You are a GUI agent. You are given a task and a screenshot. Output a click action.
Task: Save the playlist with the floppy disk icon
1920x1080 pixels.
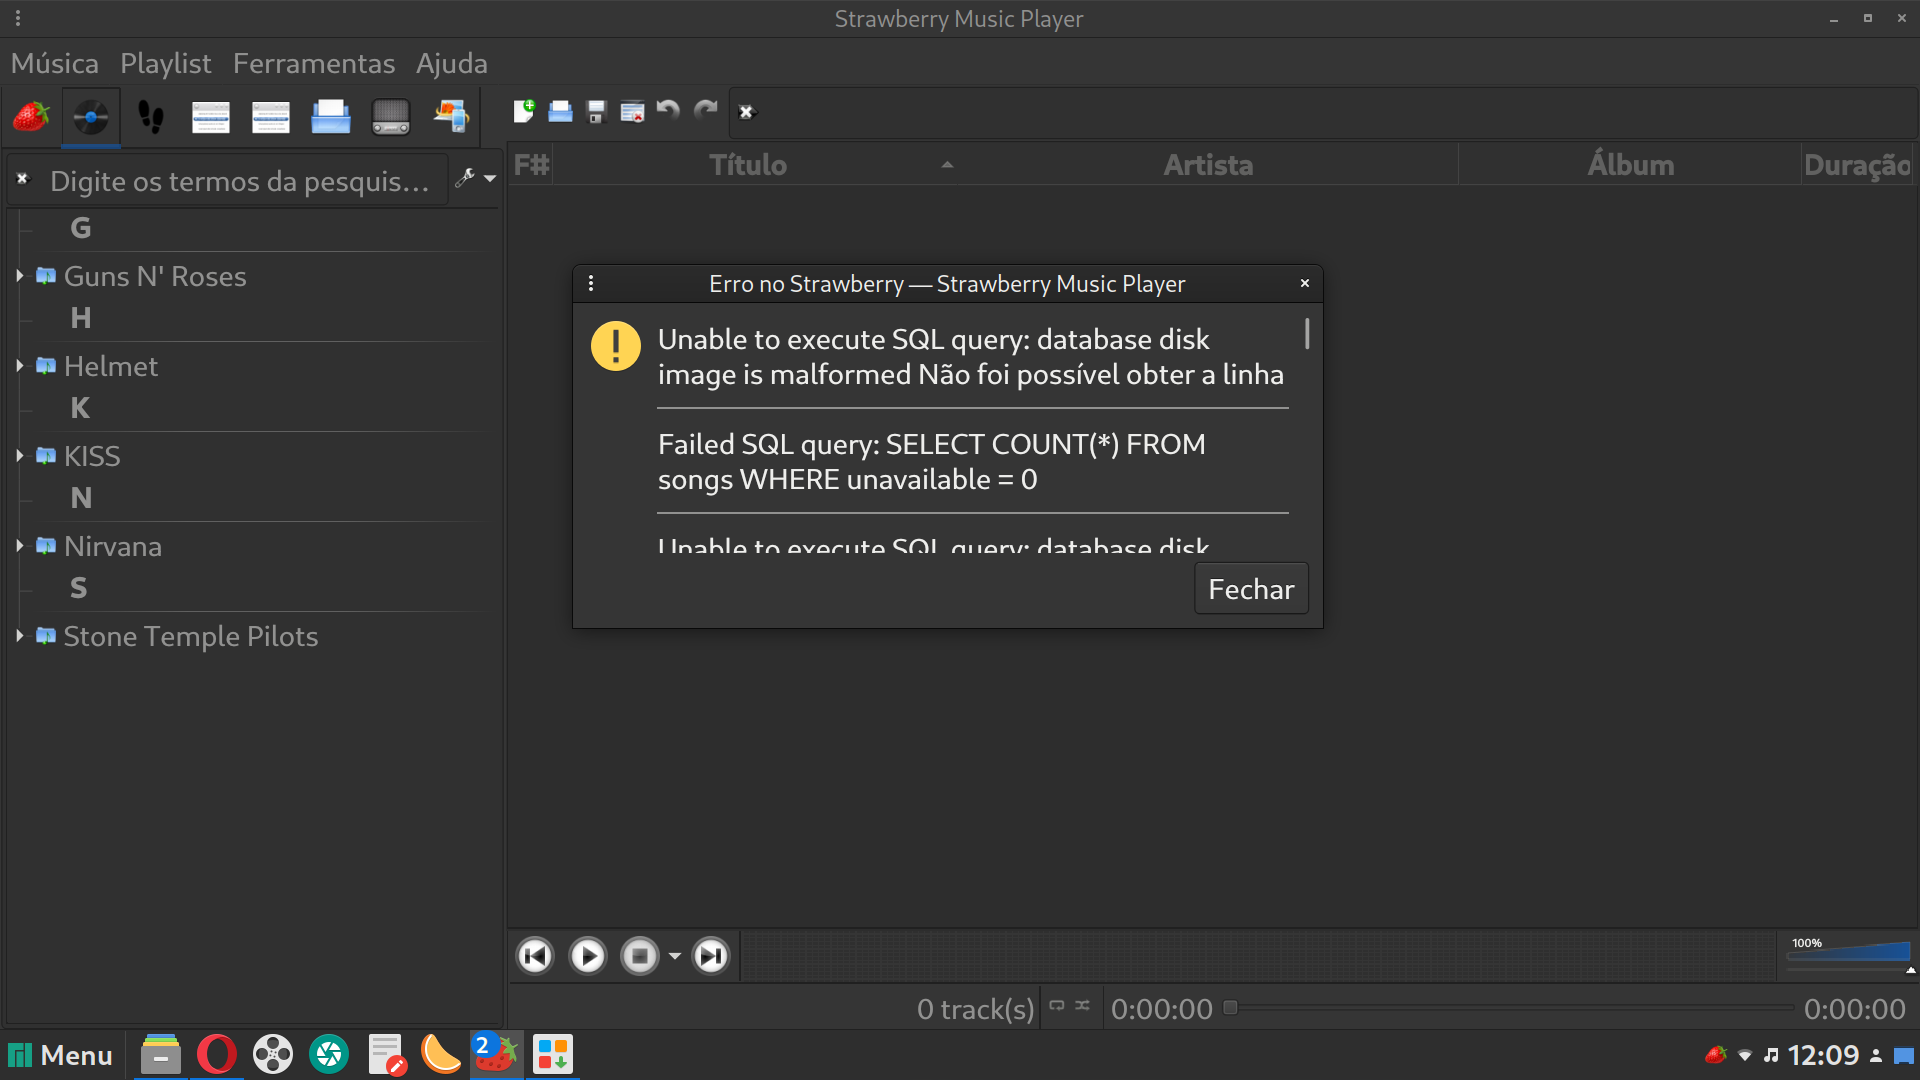(596, 111)
